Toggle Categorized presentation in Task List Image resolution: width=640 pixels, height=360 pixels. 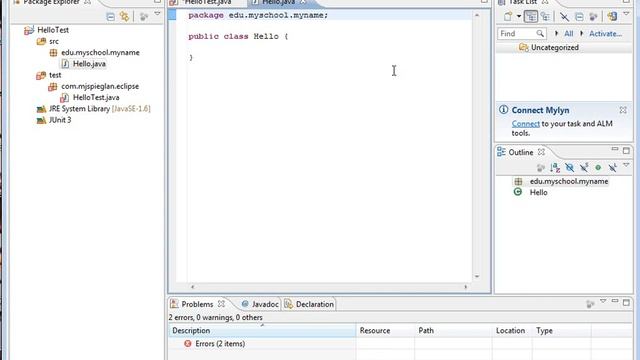point(531,17)
